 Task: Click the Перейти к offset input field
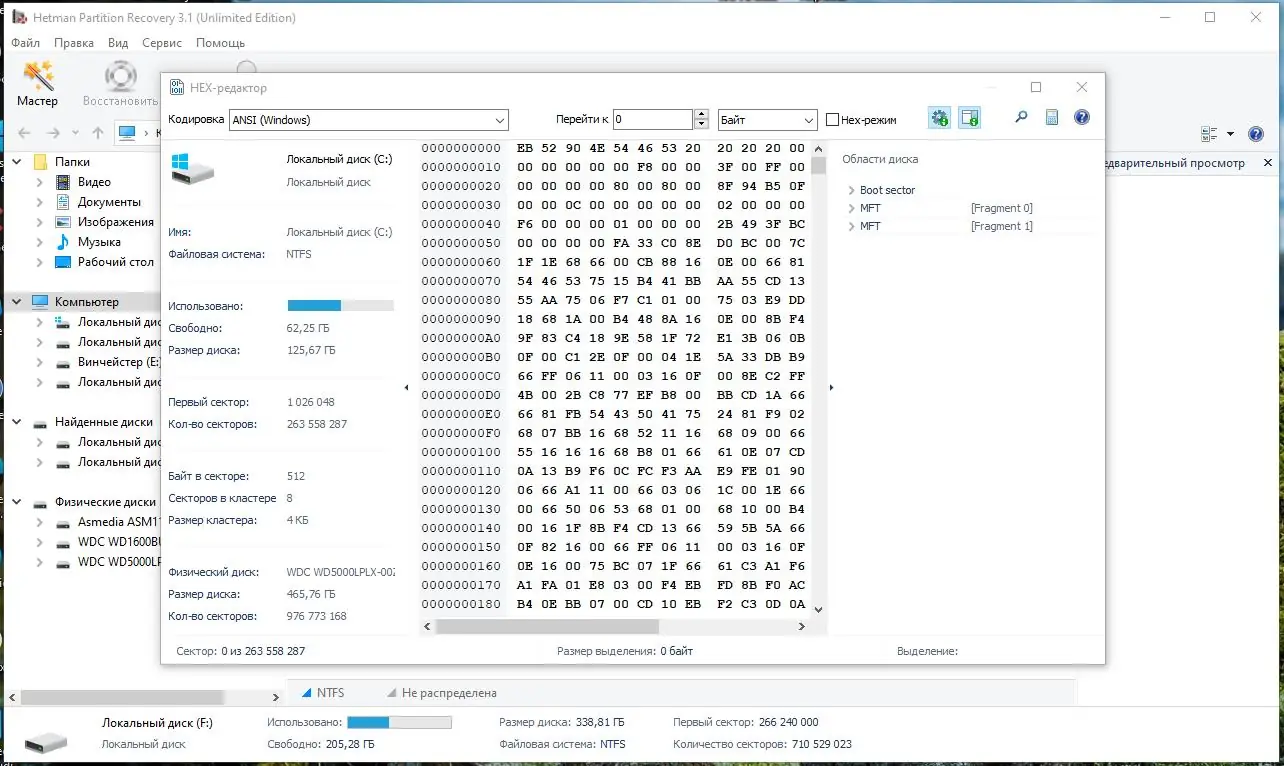(653, 120)
